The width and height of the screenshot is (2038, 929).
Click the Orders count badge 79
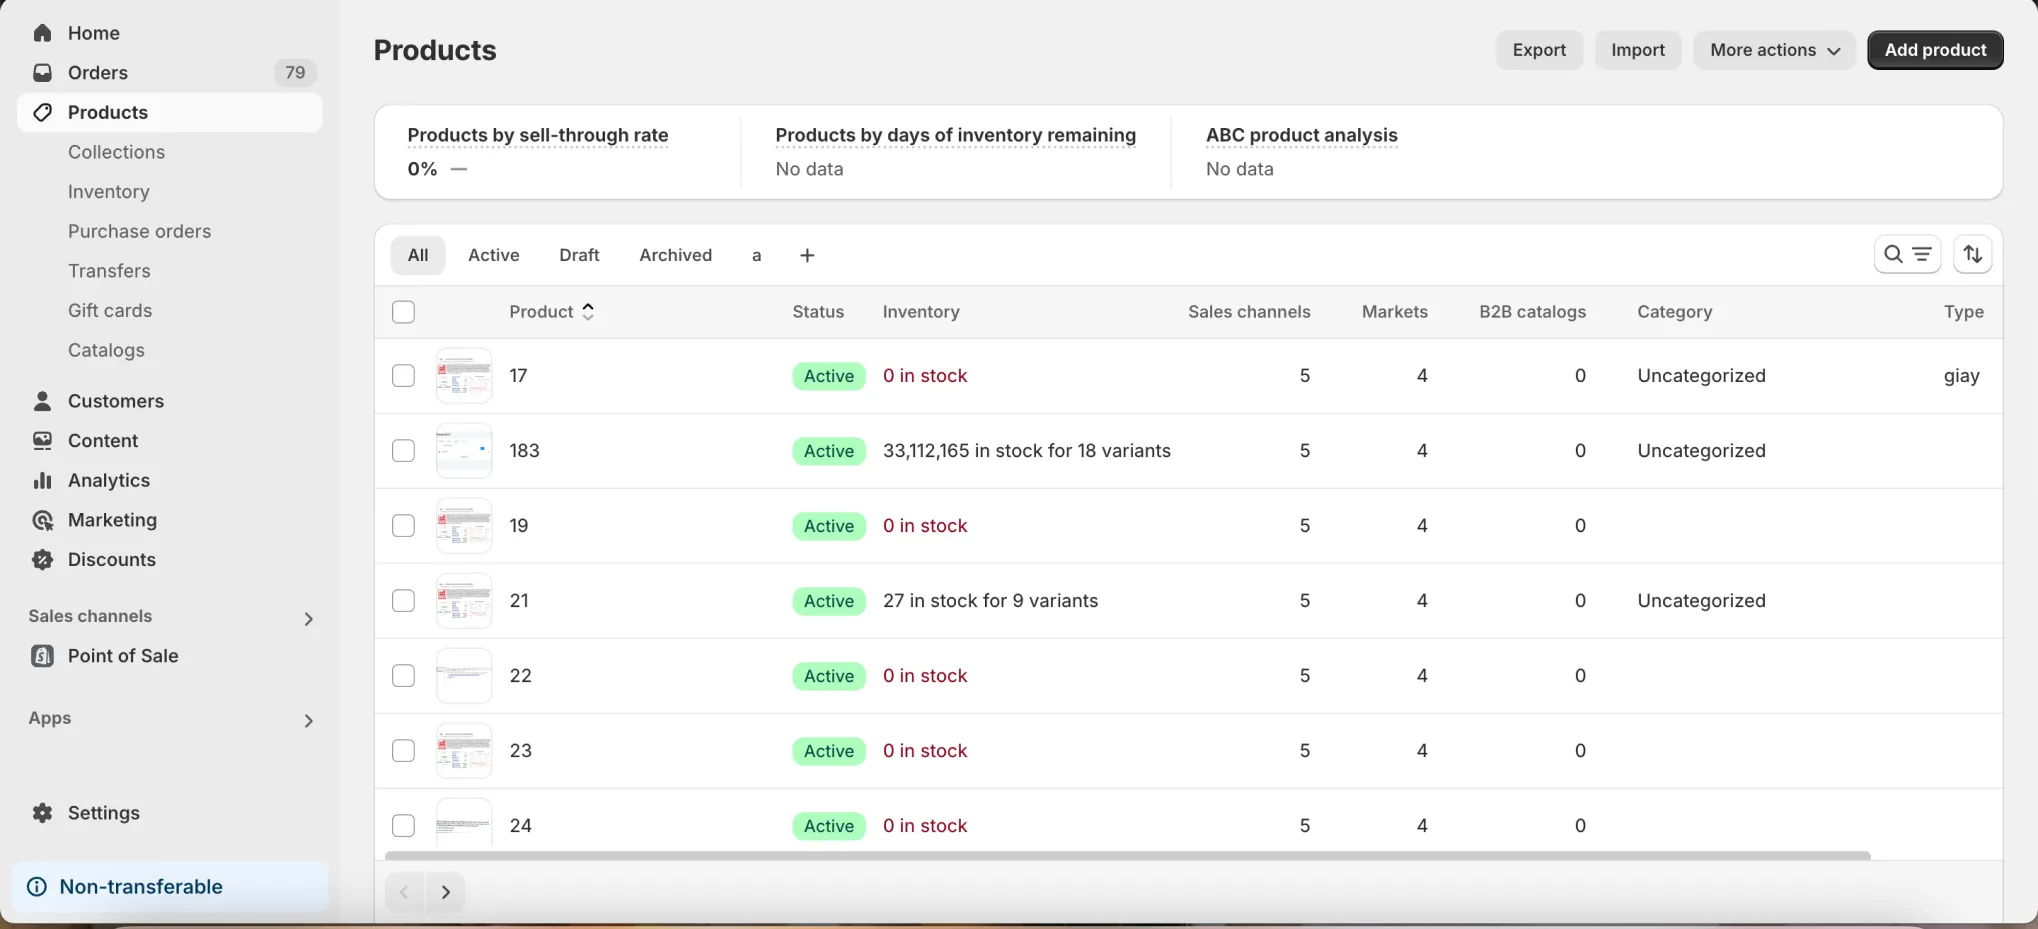(x=295, y=72)
